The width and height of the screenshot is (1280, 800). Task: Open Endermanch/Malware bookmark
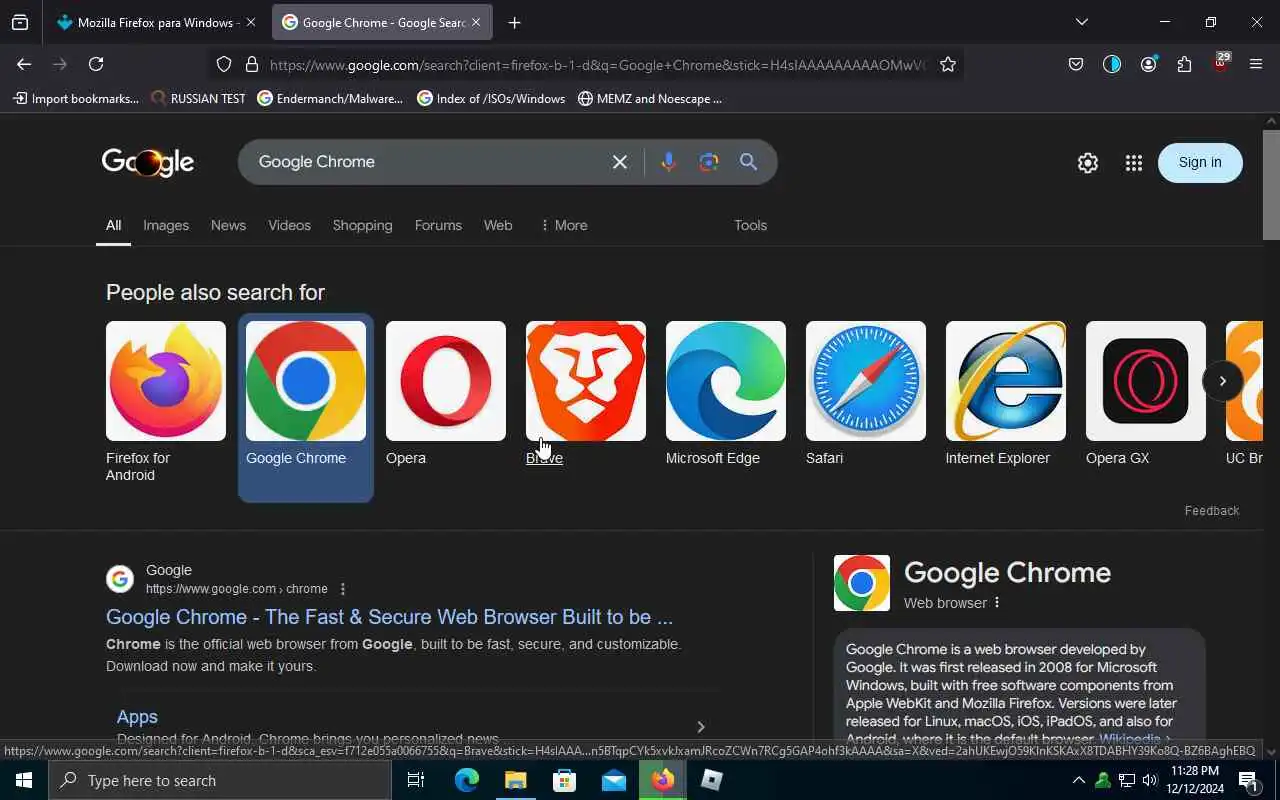[330, 98]
